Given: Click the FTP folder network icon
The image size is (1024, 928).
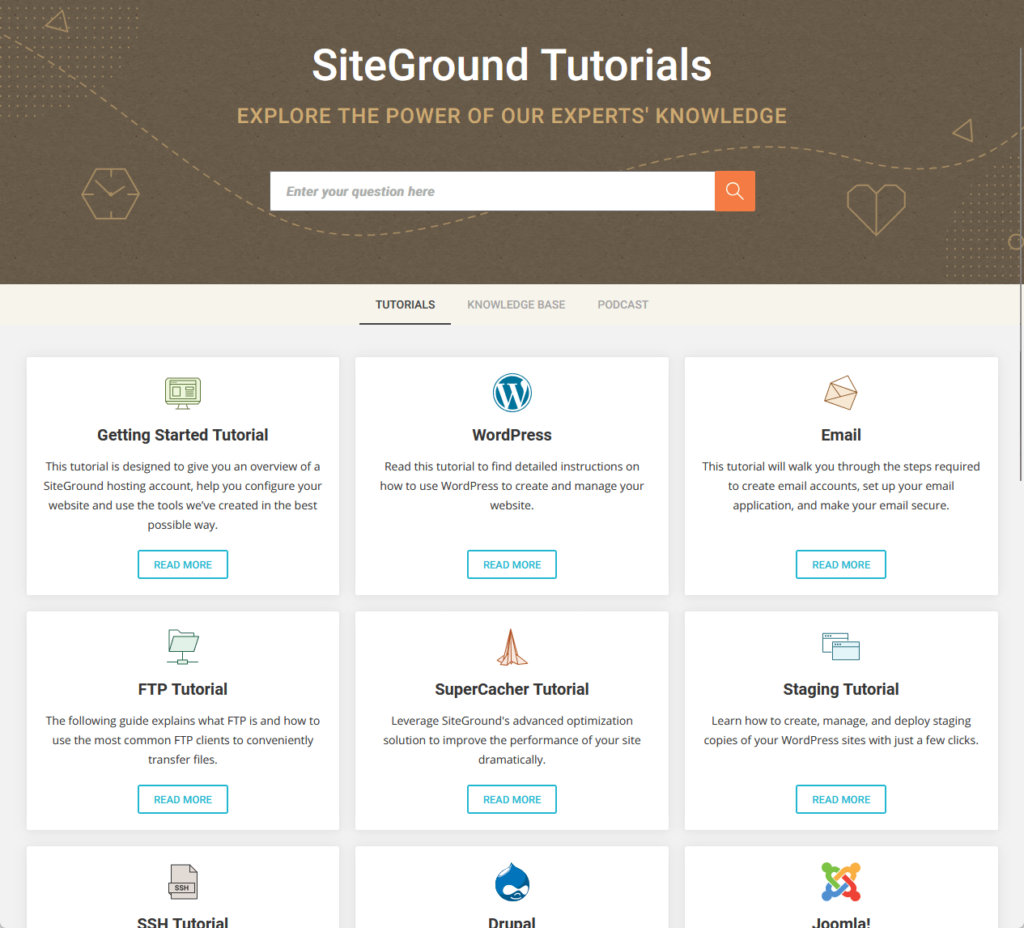Looking at the screenshot, I should pos(183,647).
